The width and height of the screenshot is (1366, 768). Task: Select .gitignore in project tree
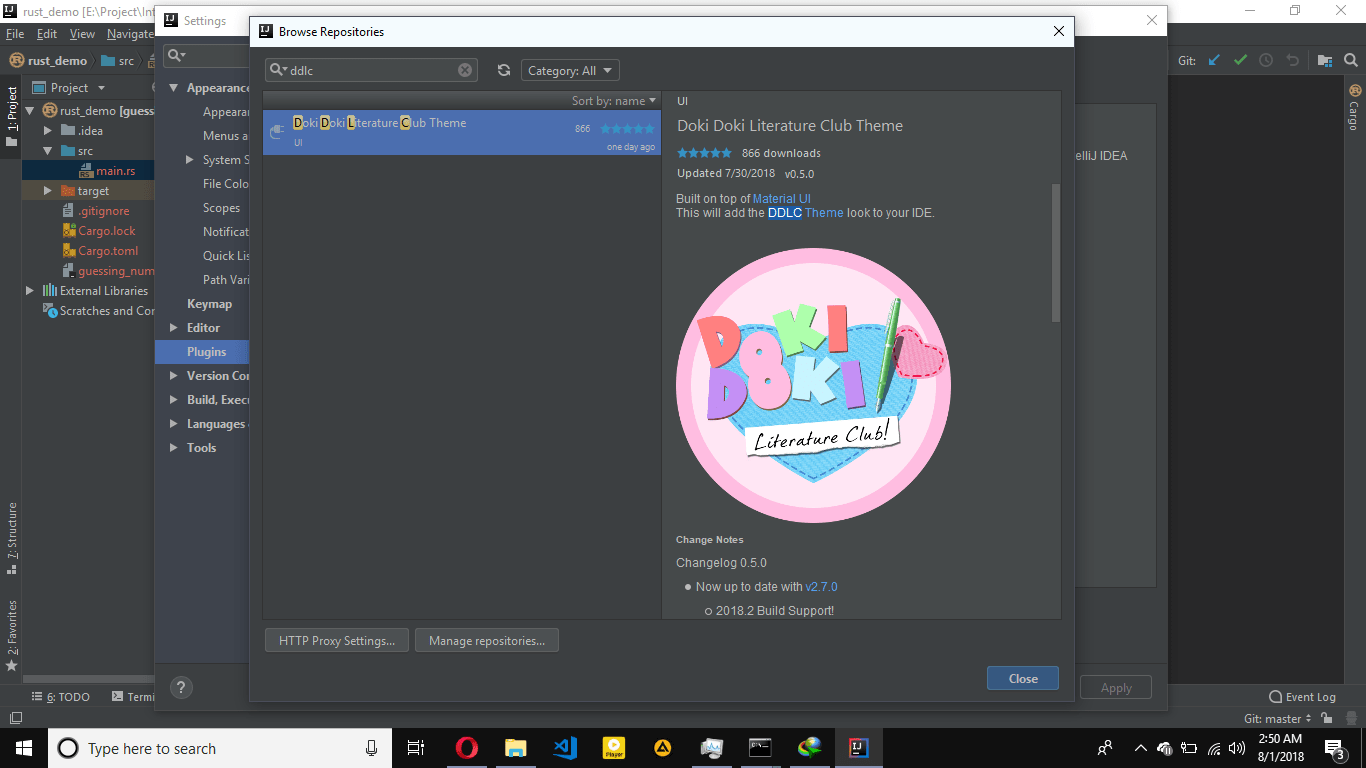[x=104, y=211]
